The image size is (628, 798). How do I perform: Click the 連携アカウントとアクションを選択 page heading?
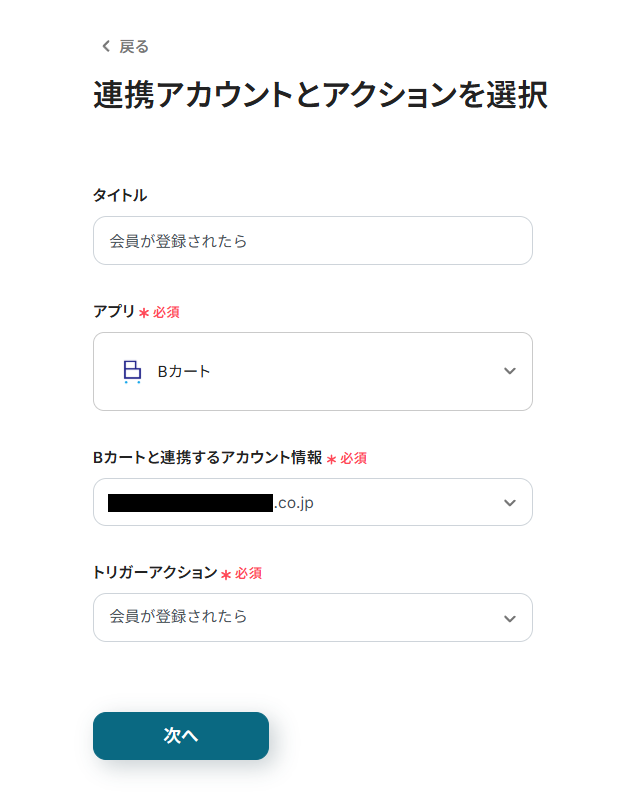click(x=320, y=95)
